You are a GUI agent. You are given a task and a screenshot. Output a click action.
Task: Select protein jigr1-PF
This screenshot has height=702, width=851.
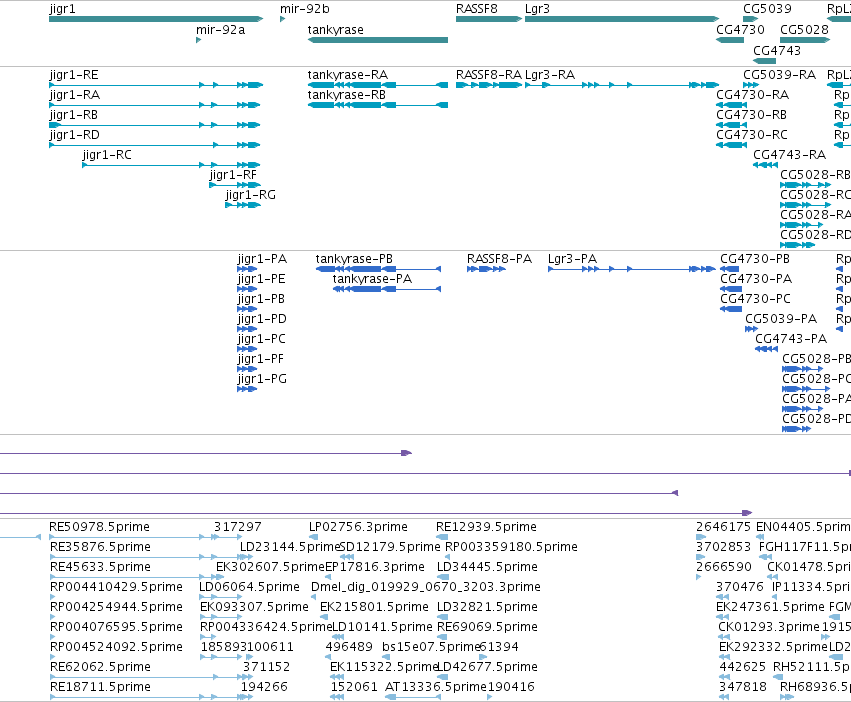[x=247, y=369]
